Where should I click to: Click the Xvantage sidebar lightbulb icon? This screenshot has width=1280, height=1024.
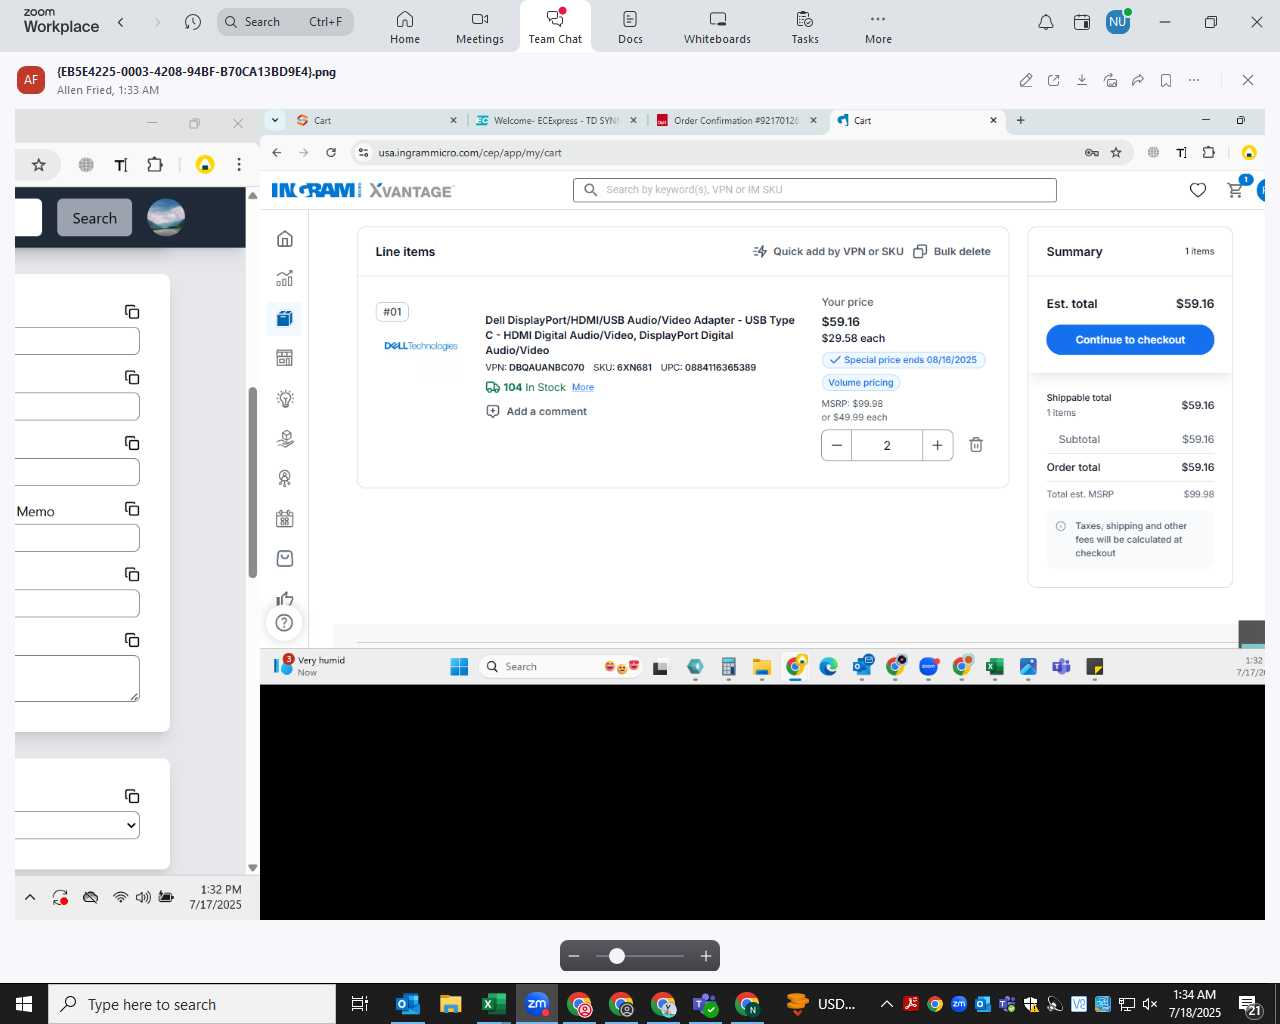click(x=285, y=399)
